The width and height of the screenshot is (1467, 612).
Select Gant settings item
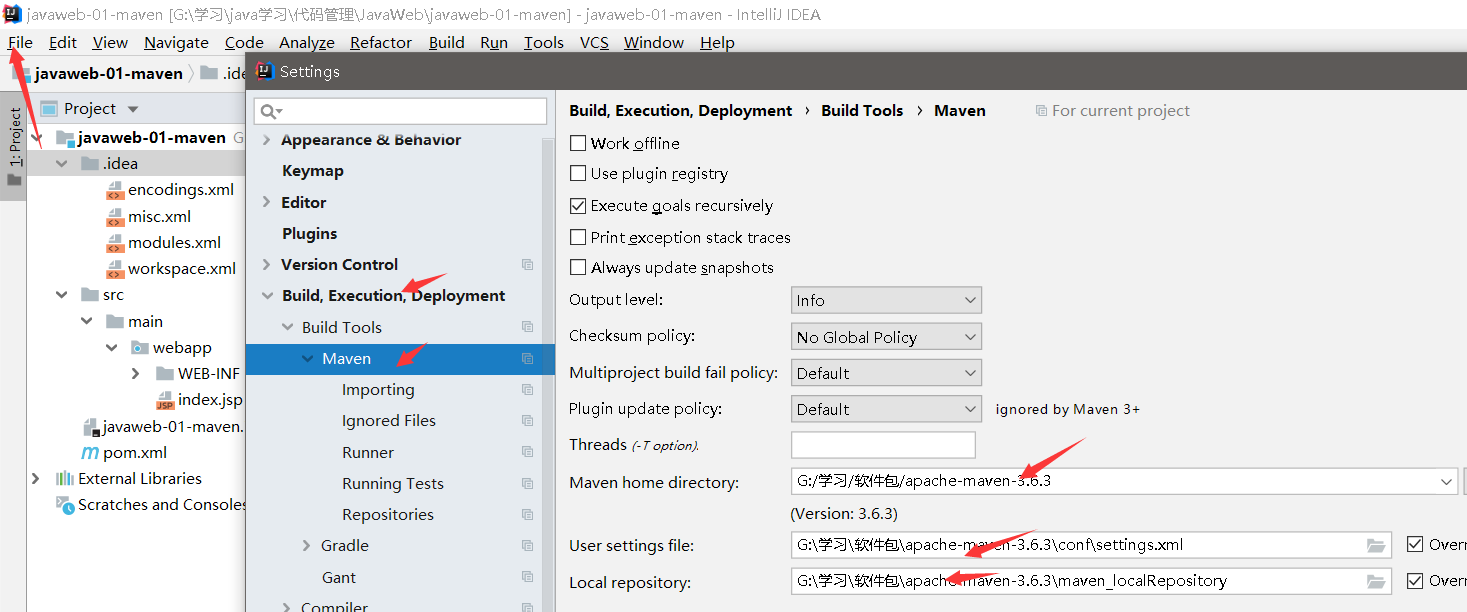[339, 577]
